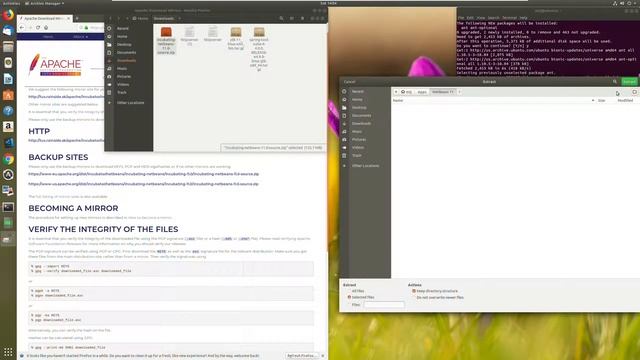Sort by Size column in Extract dialog
Image resolution: width=640 pixels, height=360 pixels.
[601, 100]
